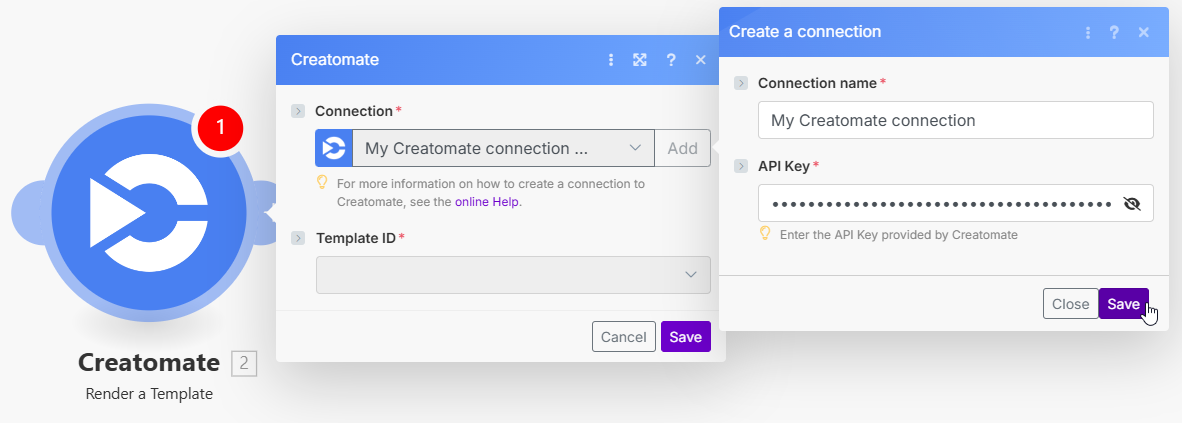Screen dimensions: 1182x423
Task: Follow the online Help link
Action: pos(487,201)
